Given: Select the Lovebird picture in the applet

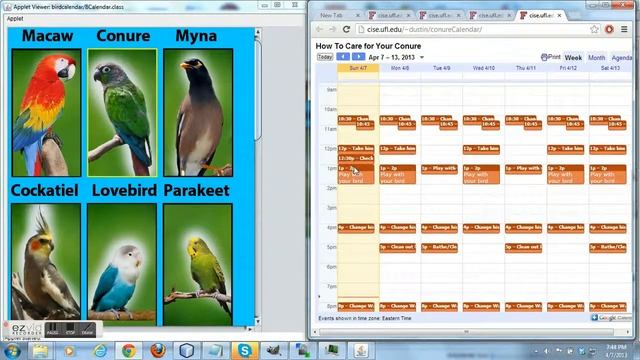Looking at the screenshot, I should point(122,263).
